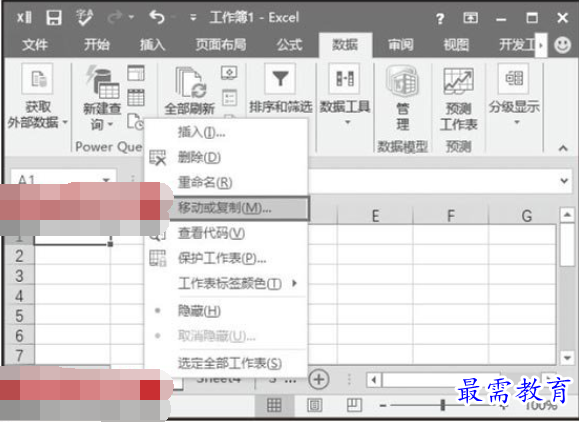
Task: Select row 5 header
Action: point(20,316)
